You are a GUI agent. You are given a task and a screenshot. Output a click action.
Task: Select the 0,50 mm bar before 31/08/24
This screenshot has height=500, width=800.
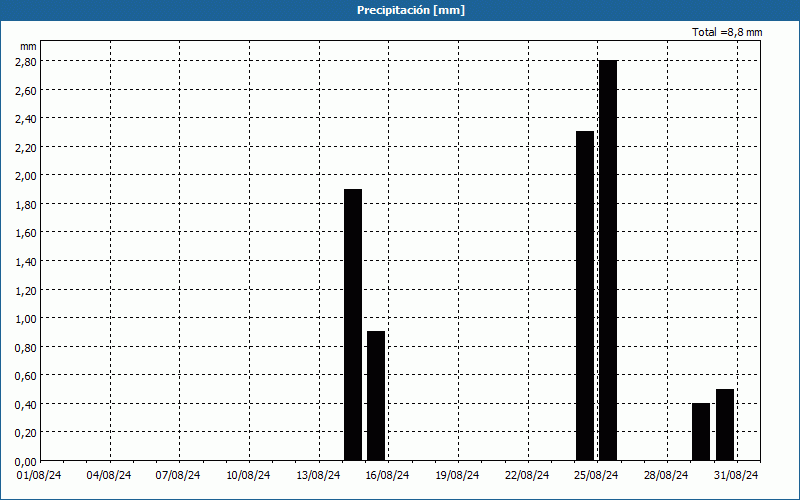pyautogui.click(x=725, y=425)
